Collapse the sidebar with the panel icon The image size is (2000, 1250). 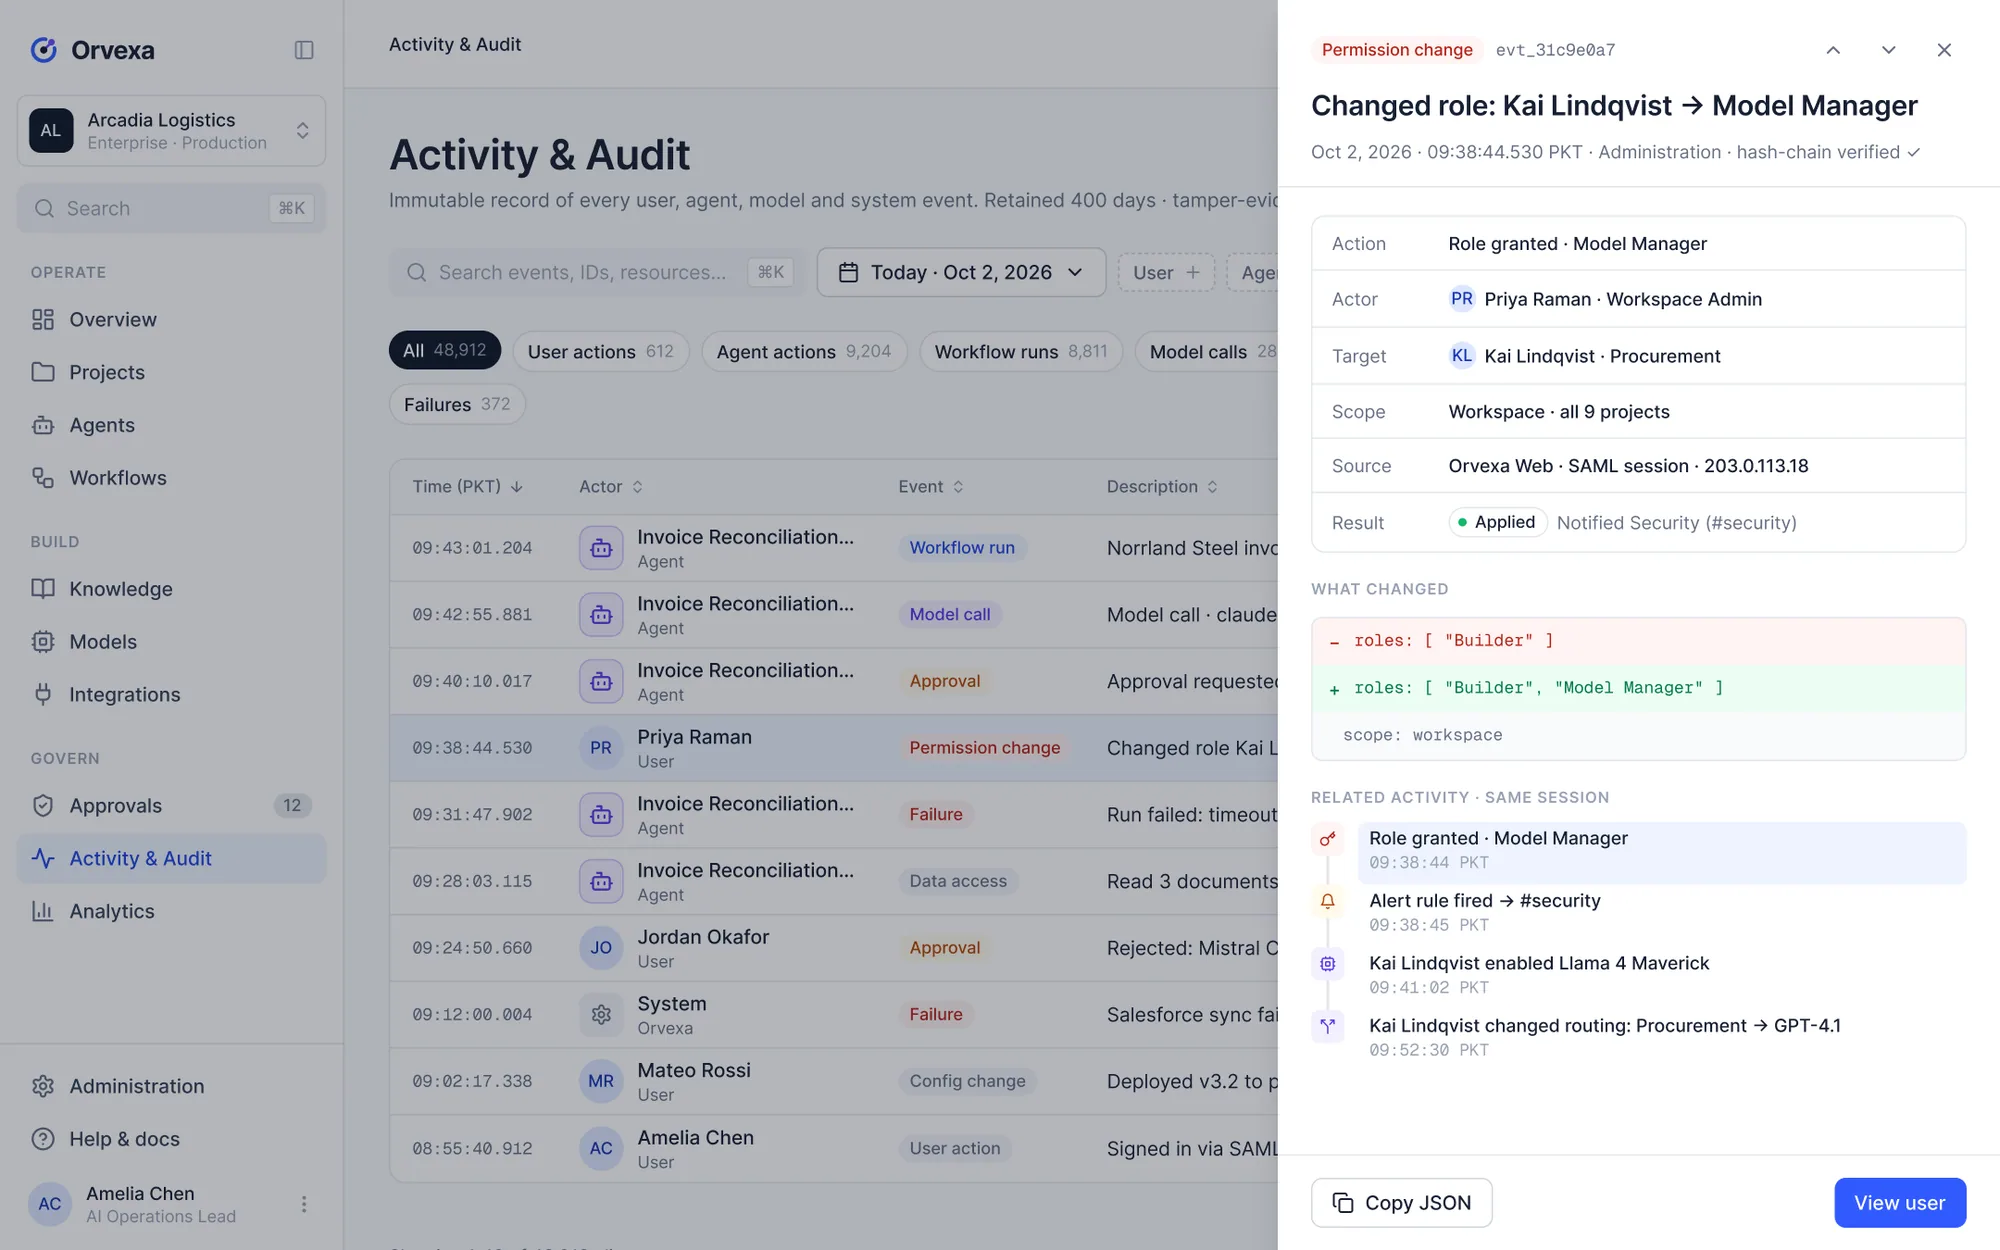pos(304,50)
